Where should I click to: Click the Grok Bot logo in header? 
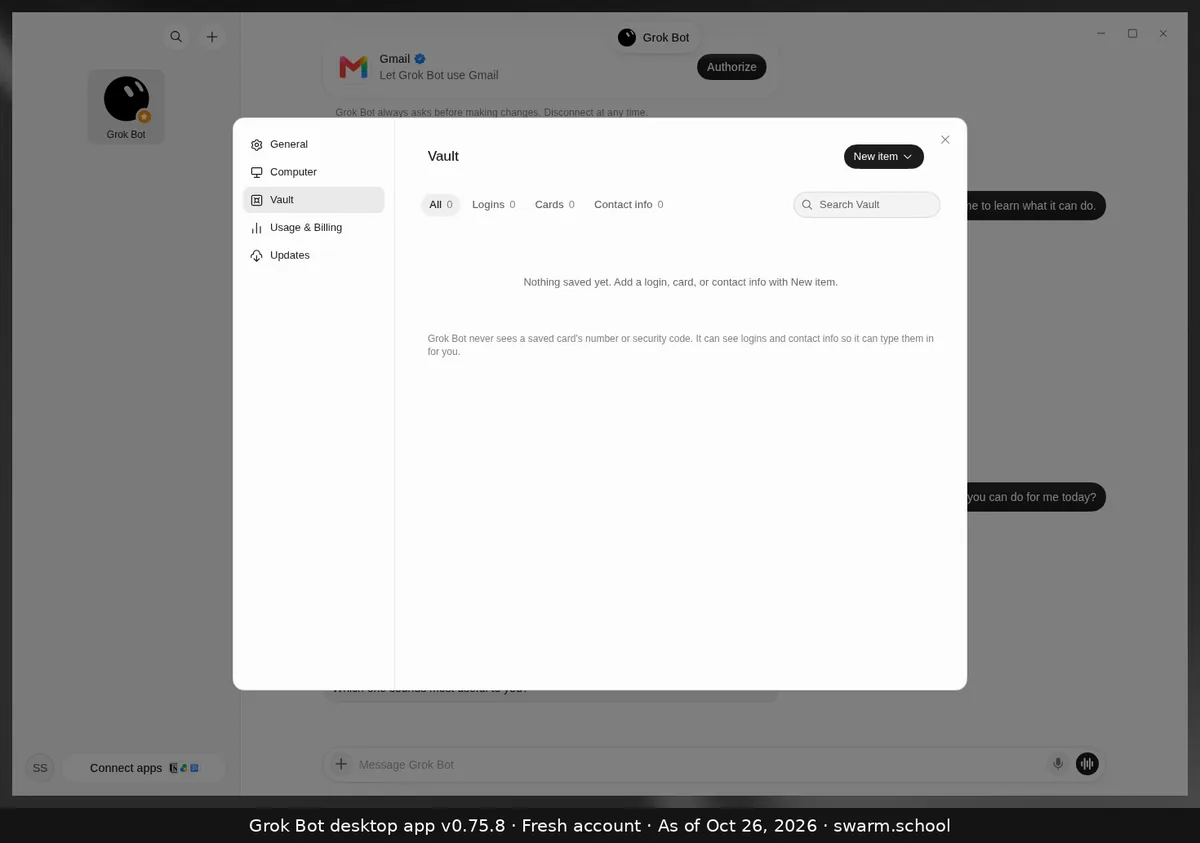tap(627, 37)
